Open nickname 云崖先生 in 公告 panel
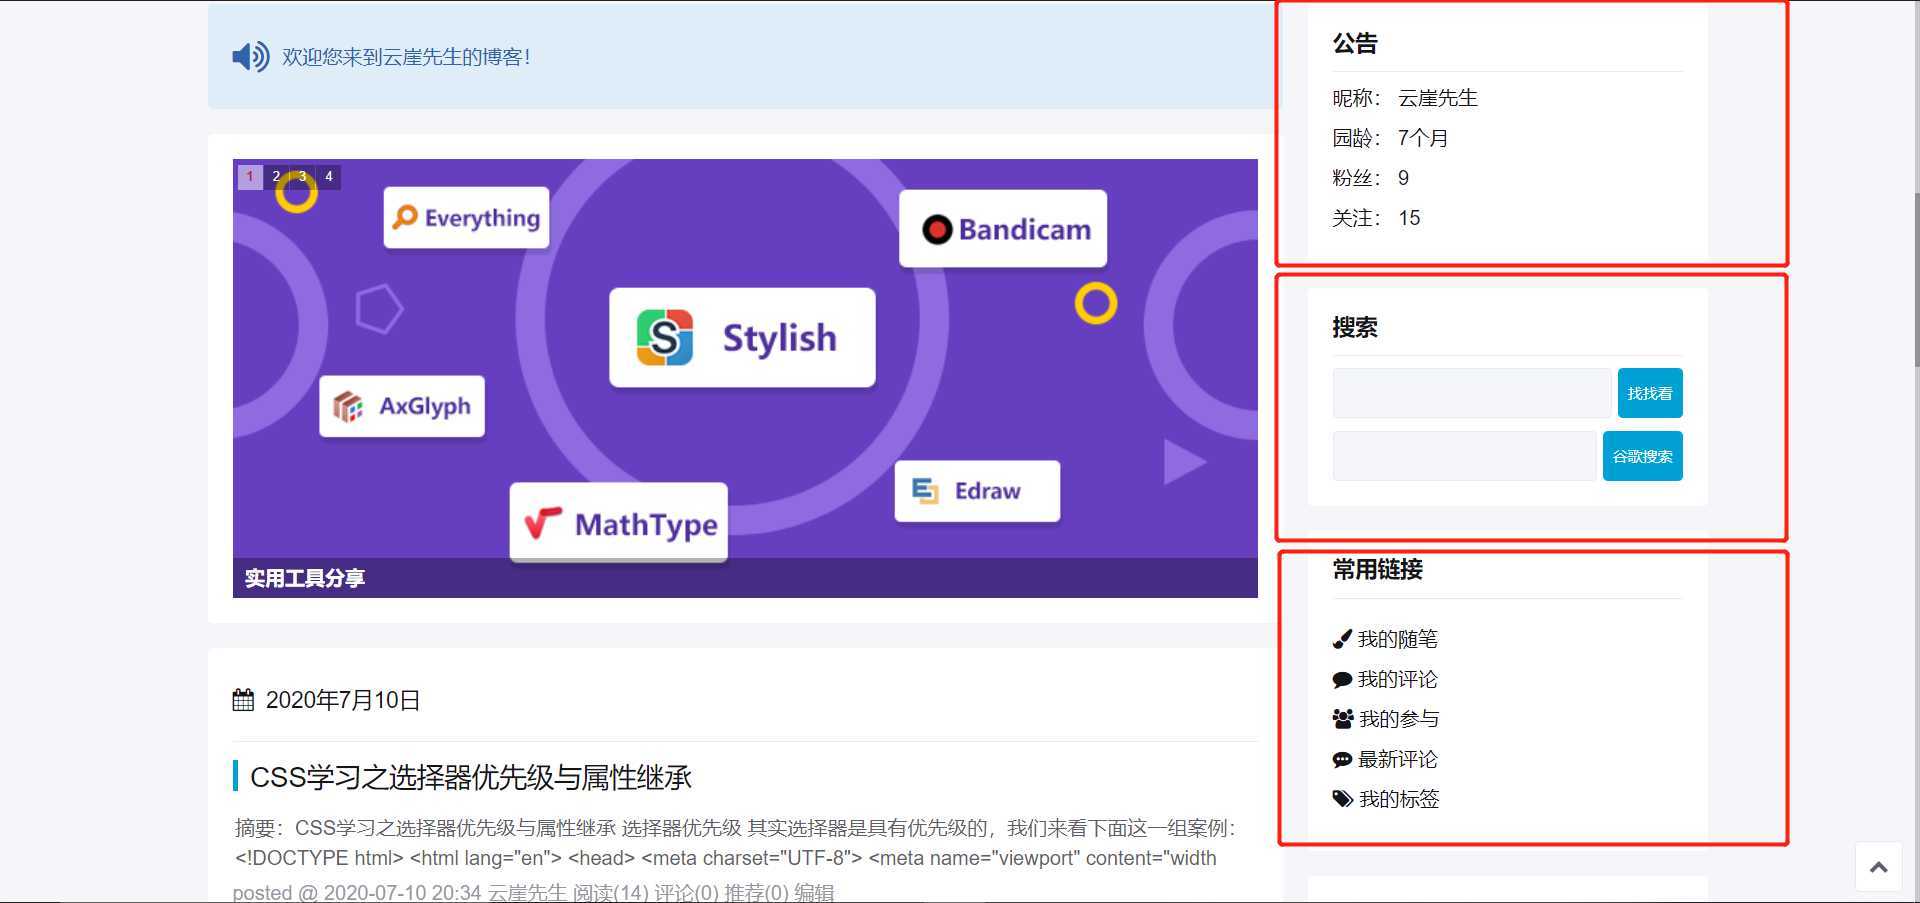This screenshot has width=1920, height=903. (1438, 98)
